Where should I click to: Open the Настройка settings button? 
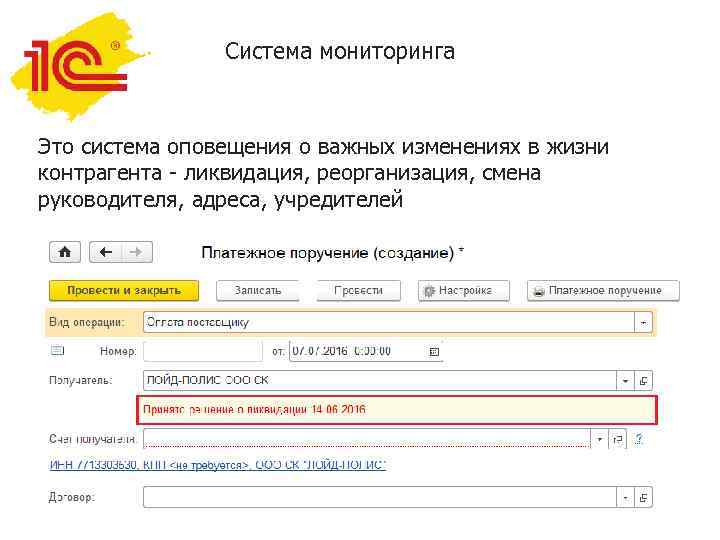(464, 291)
